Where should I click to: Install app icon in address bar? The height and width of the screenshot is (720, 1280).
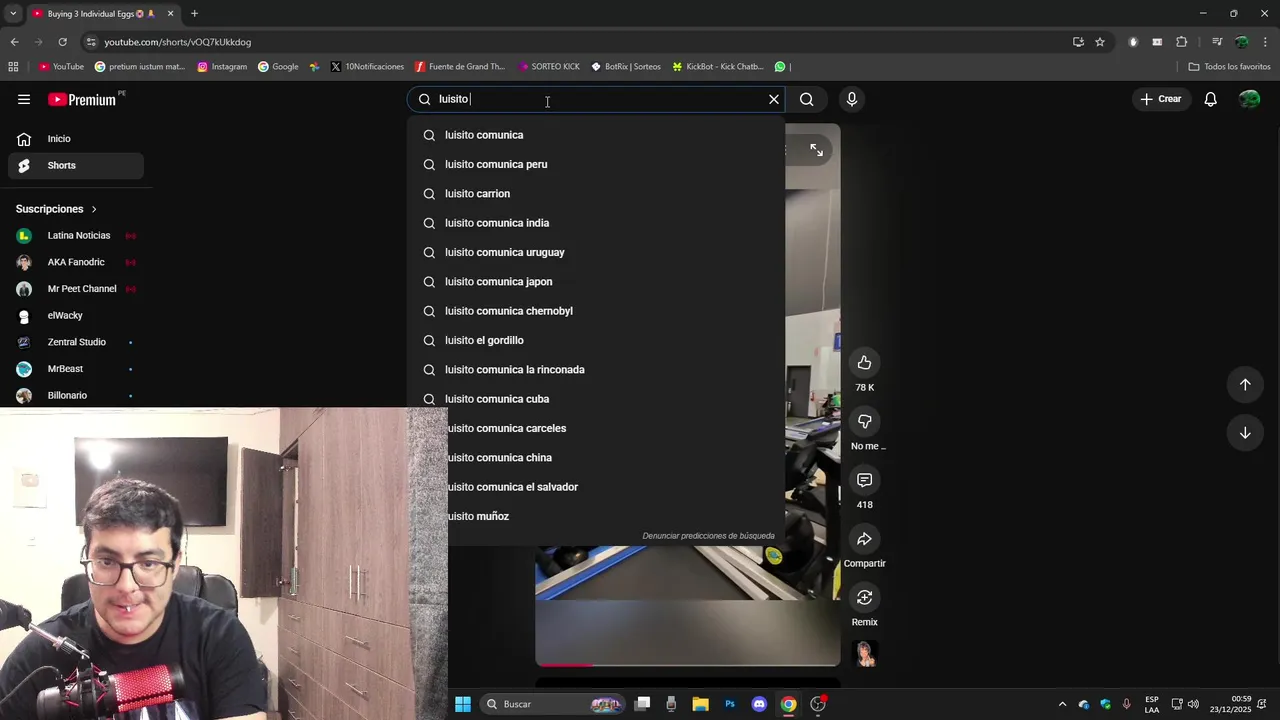(1078, 42)
